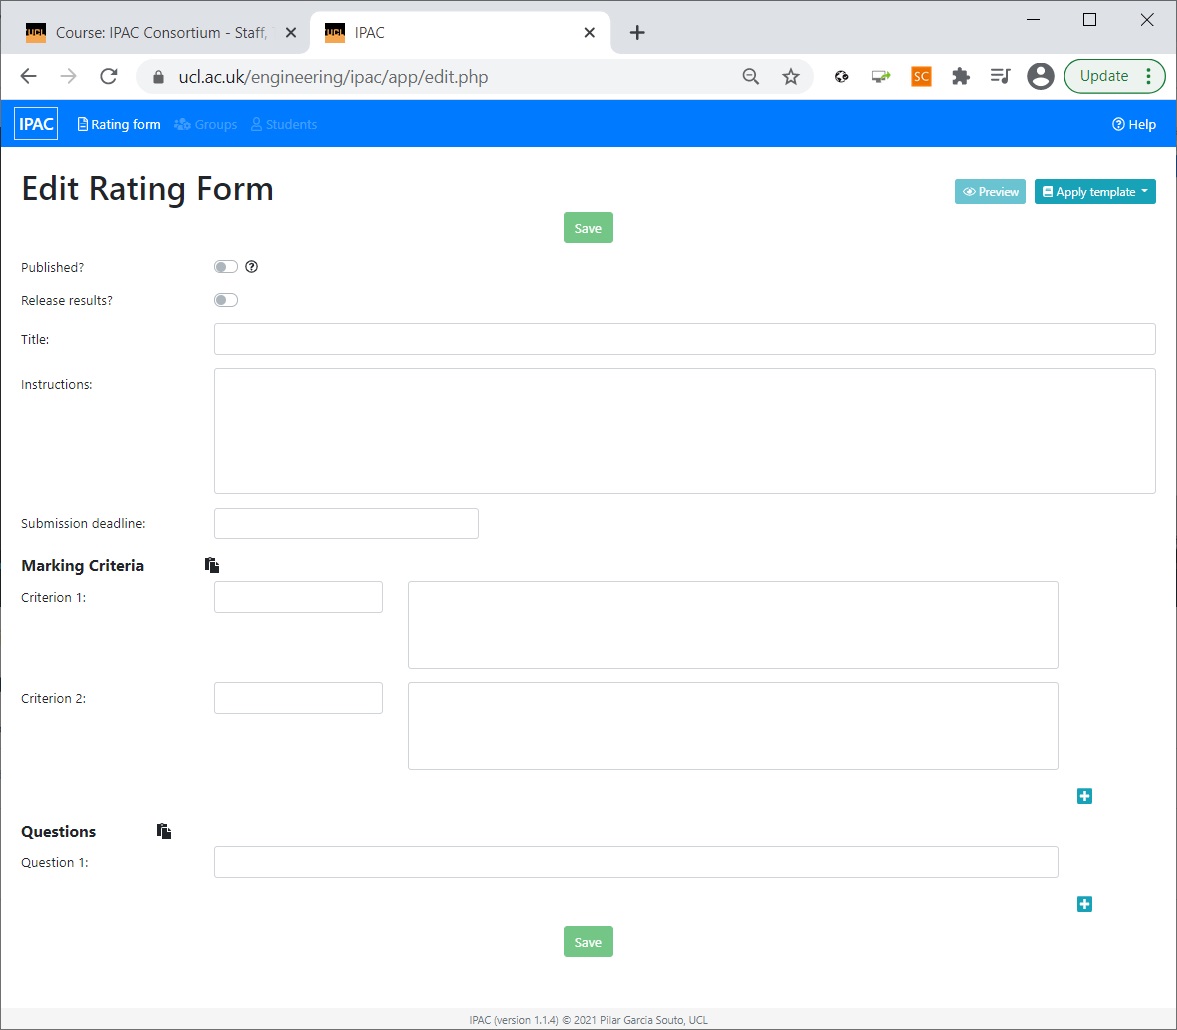Image resolution: width=1177 pixels, height=1030 pixels.
Task: Toggle the Release results switch
Action: pos(226,300)
